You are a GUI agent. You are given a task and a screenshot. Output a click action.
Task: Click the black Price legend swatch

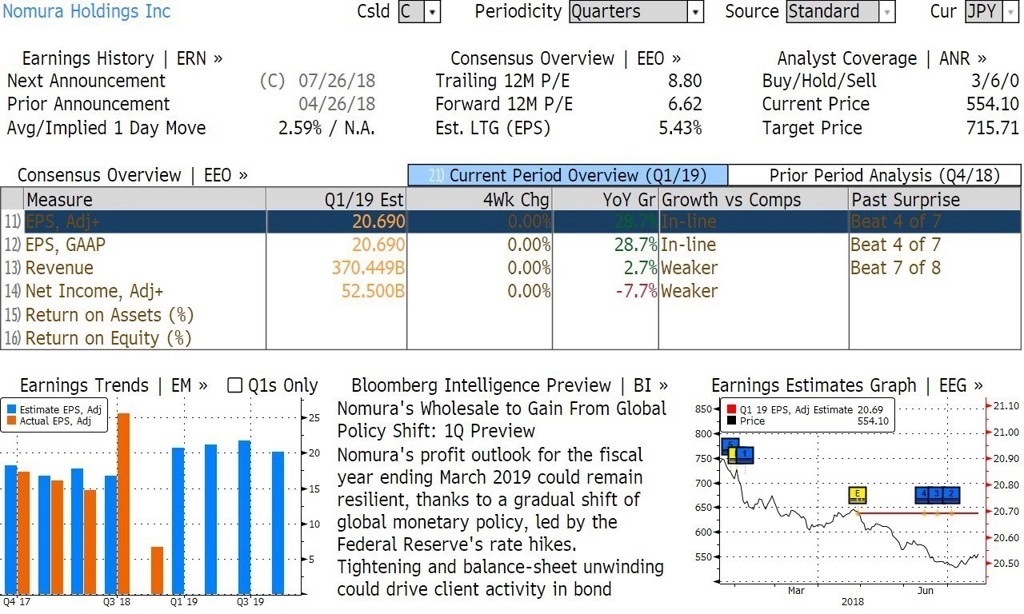731,421
